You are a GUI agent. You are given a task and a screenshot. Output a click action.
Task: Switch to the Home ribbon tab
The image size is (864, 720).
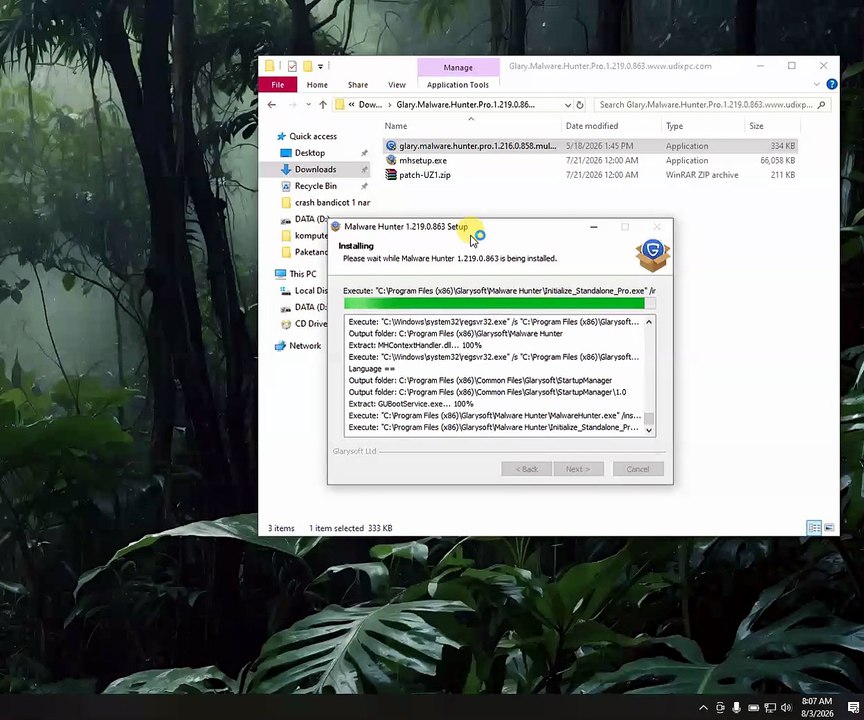point(317,85)
